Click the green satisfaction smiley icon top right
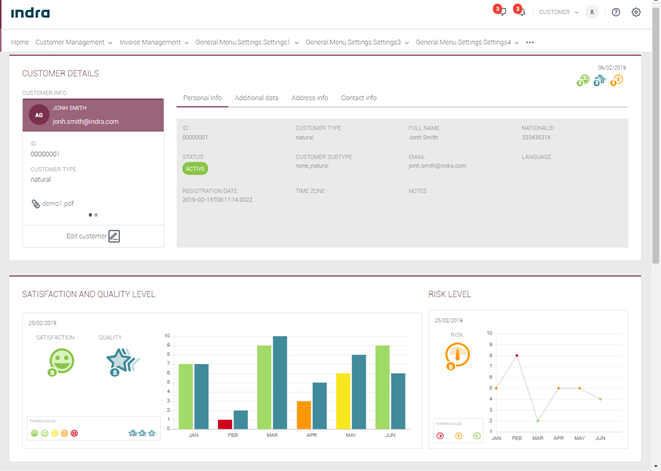 point(583,80)
